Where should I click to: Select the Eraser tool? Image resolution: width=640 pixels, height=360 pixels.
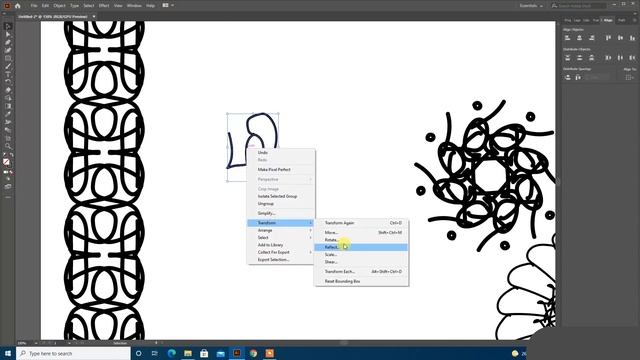(7, 90)
